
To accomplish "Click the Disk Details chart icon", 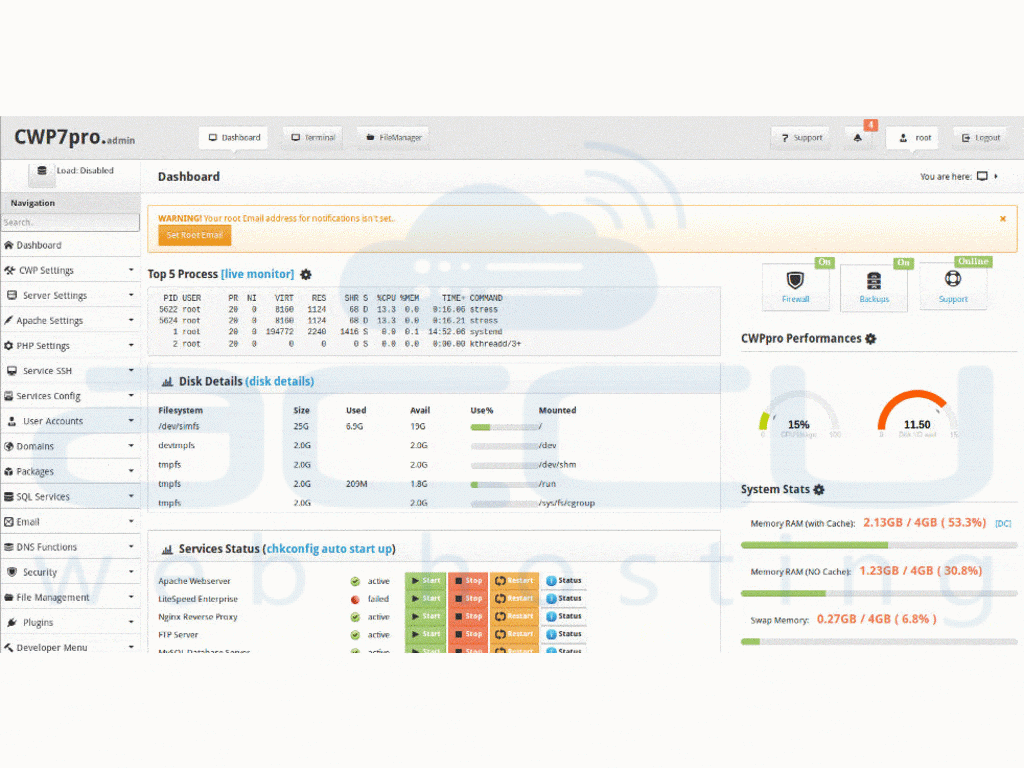I will tap(167, 381).
